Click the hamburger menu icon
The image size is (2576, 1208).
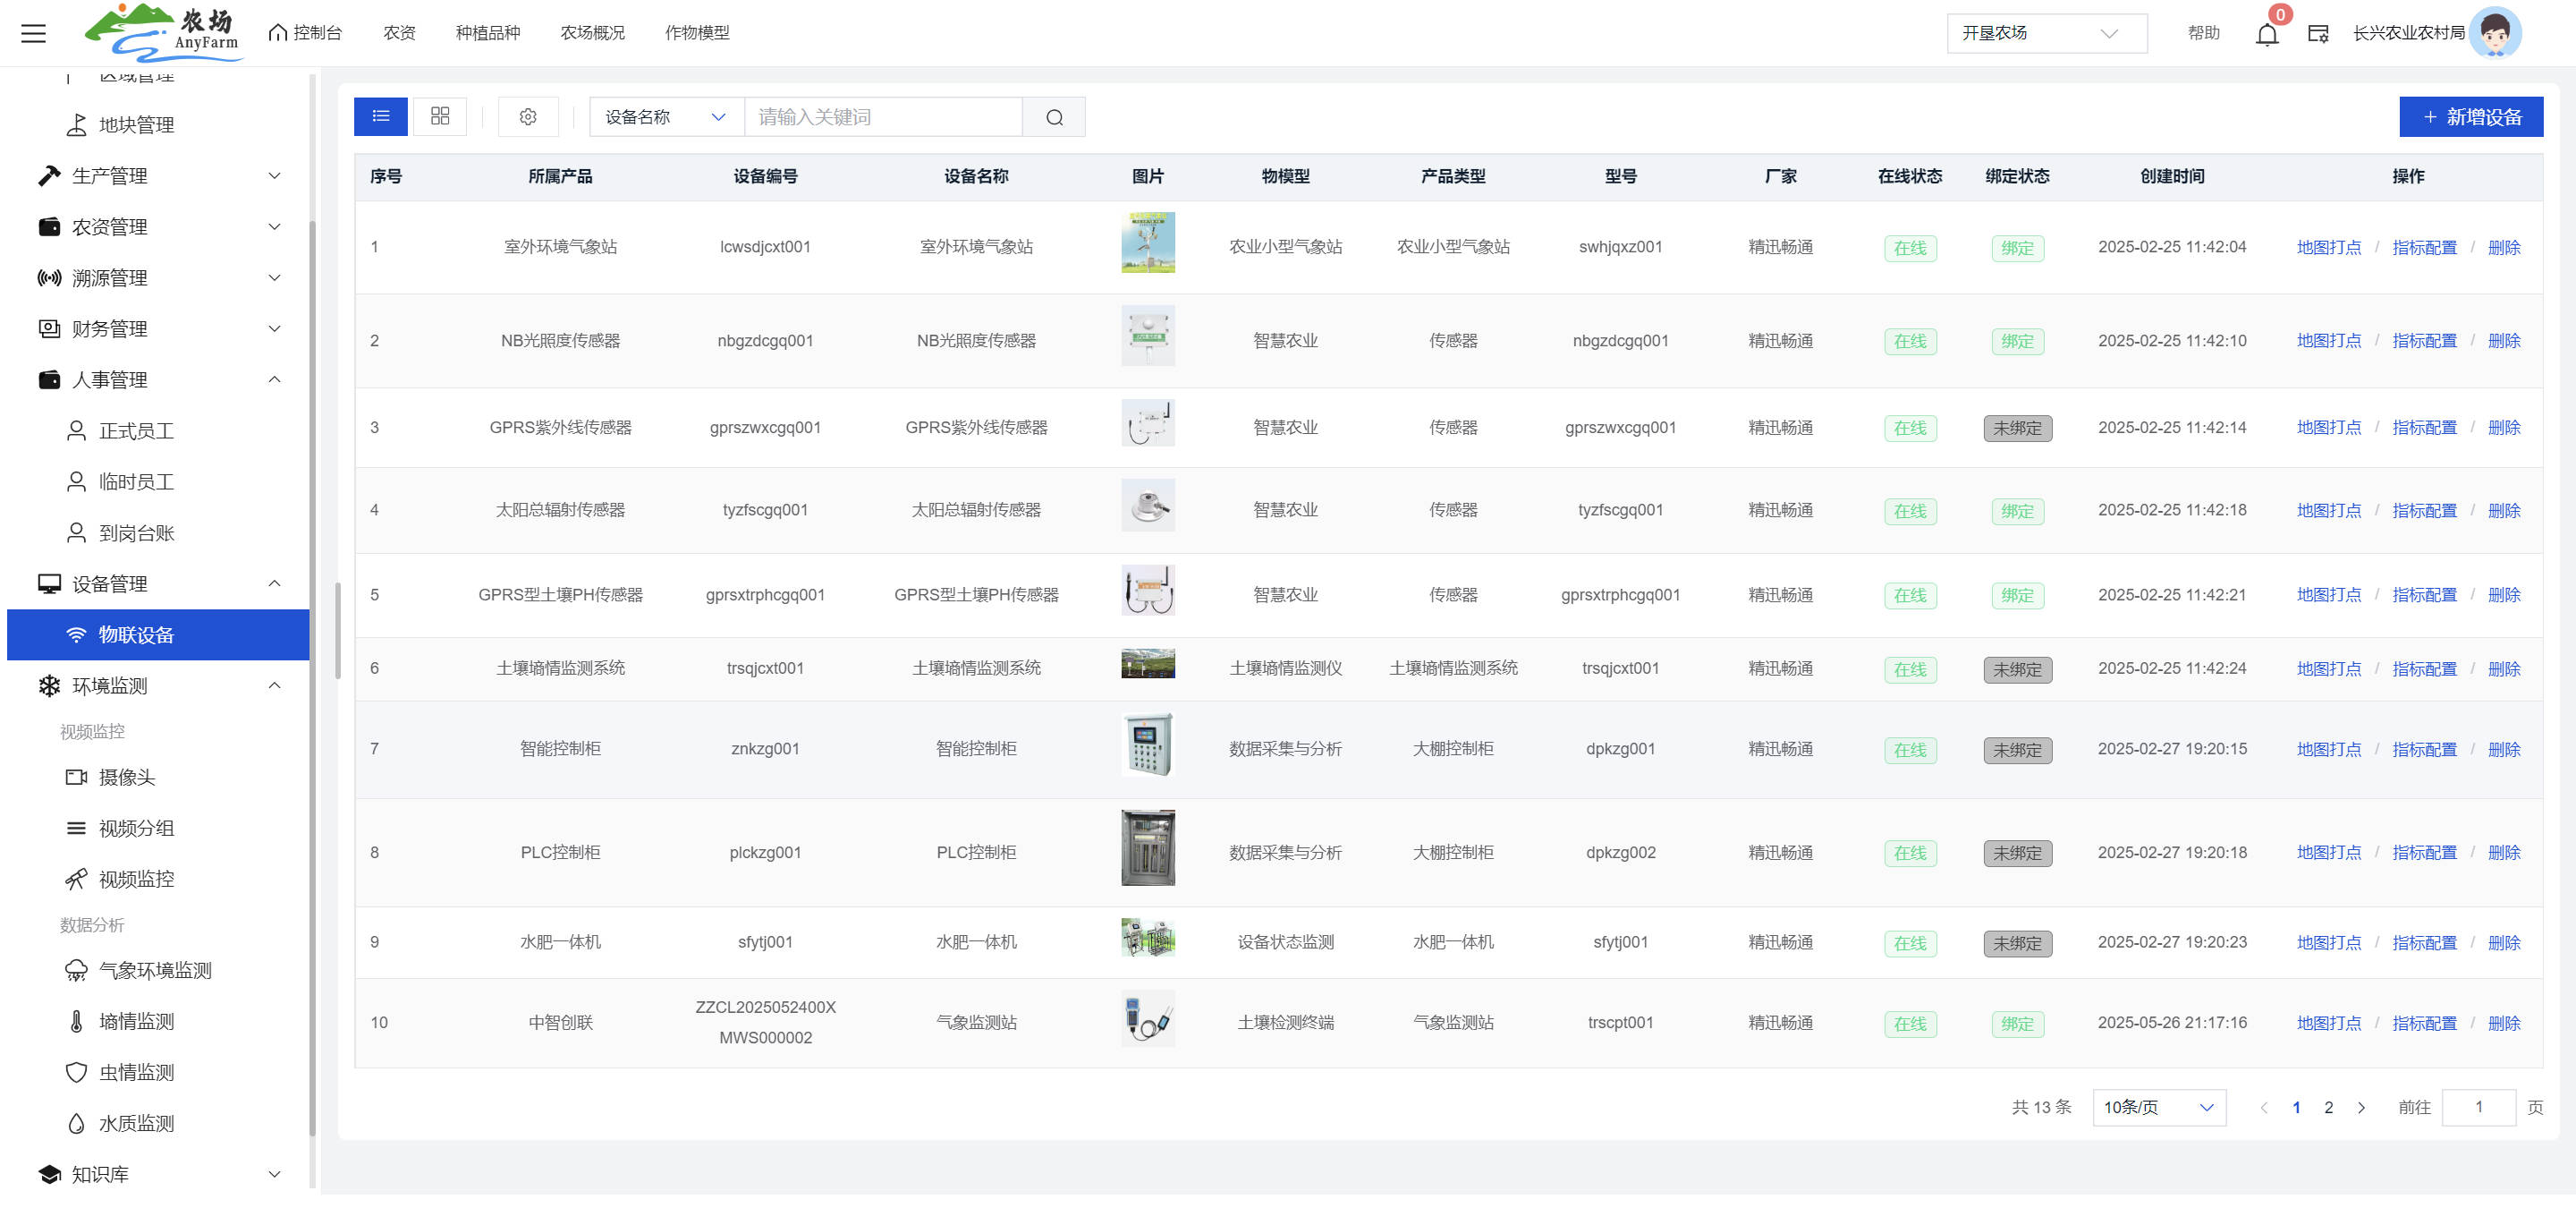click(x=33, y=33)
